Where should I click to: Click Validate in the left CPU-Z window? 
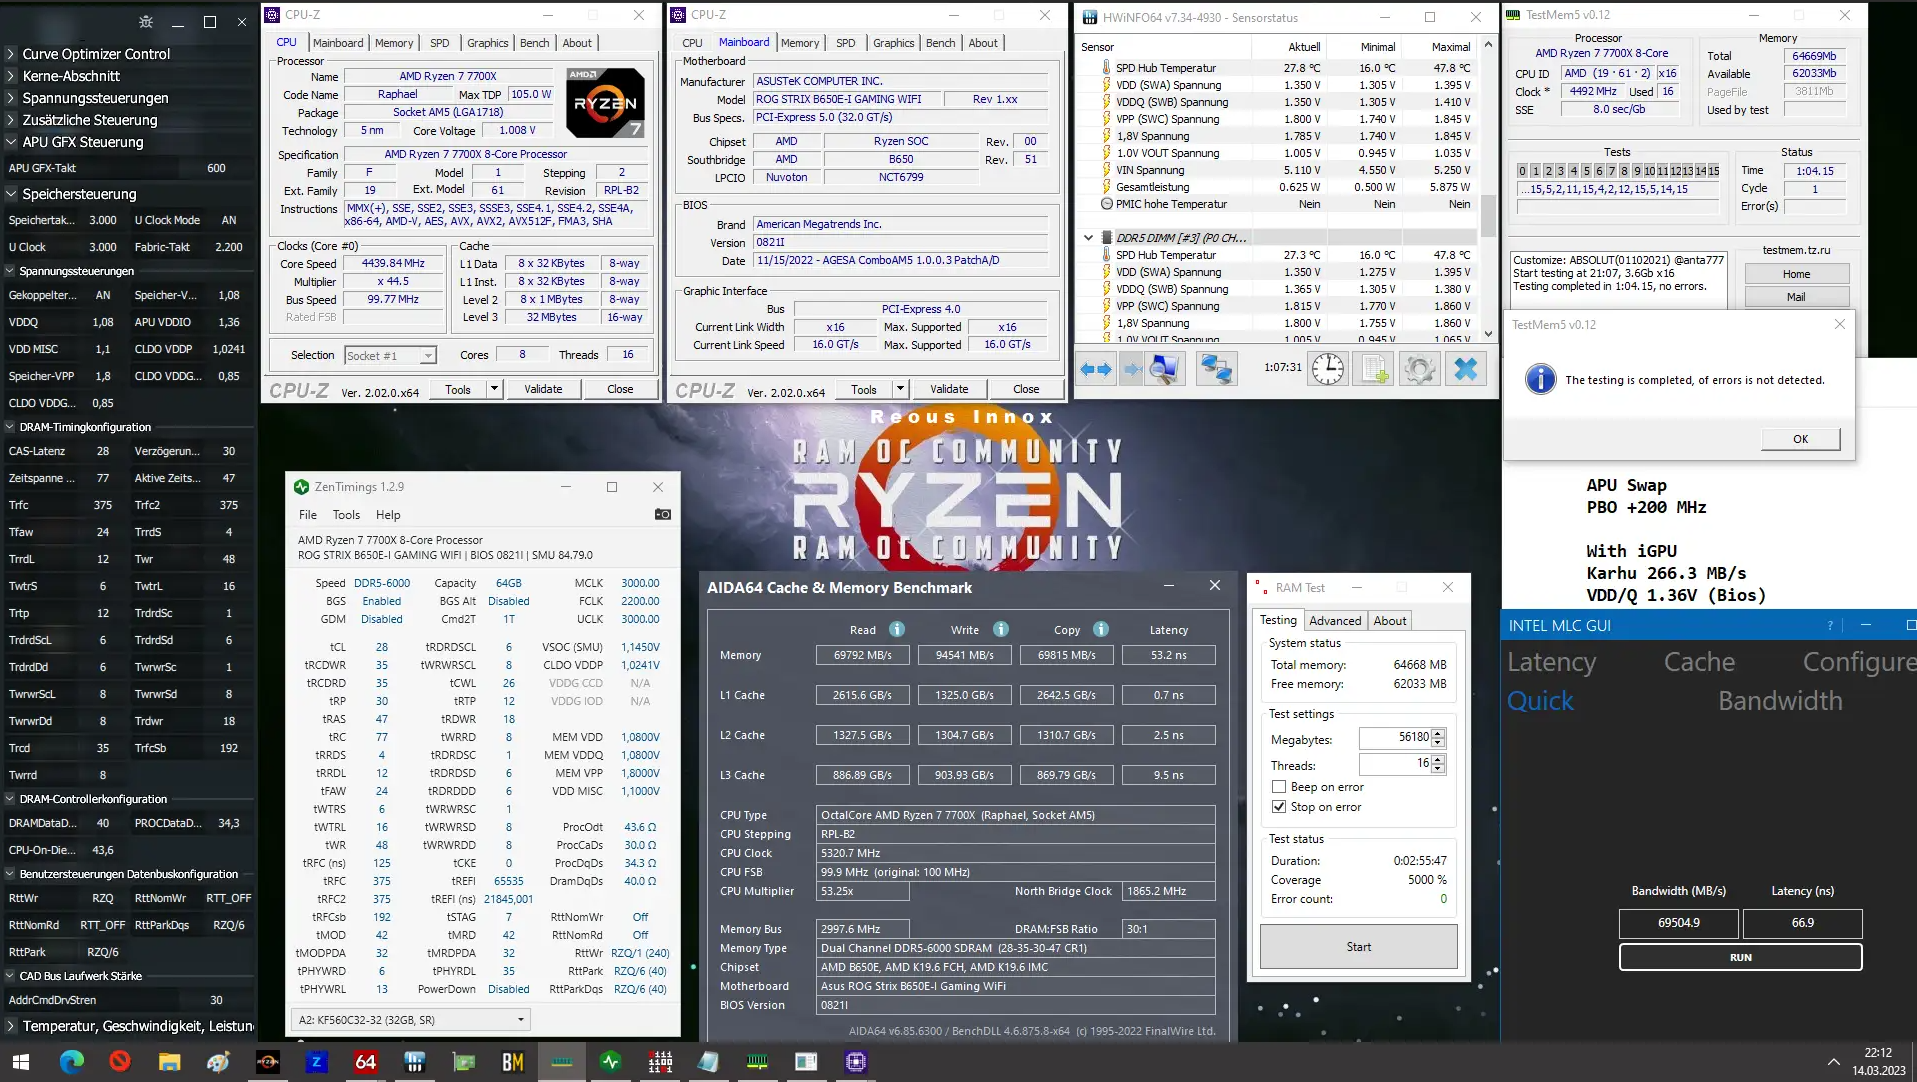(543, 389)
